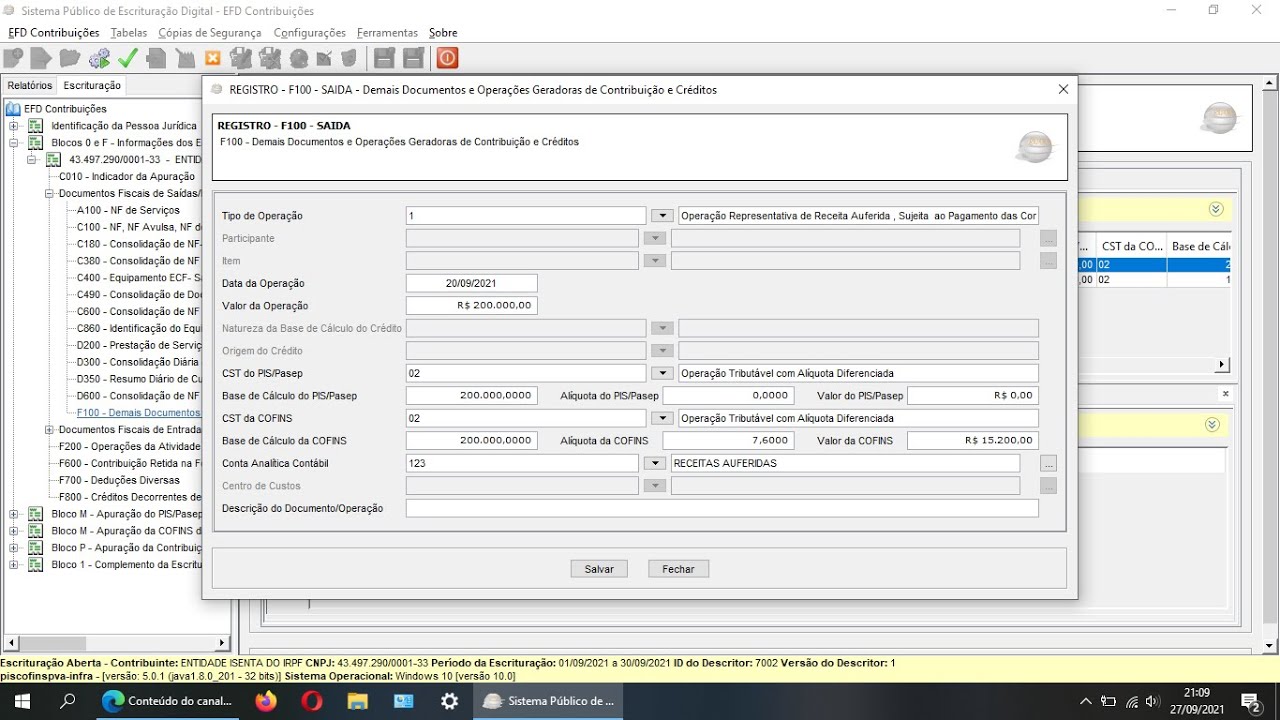Select D350 - Resumo Diário tree item
The height and width of the screenshot is (720, 1280).
(x=139, y=379)
